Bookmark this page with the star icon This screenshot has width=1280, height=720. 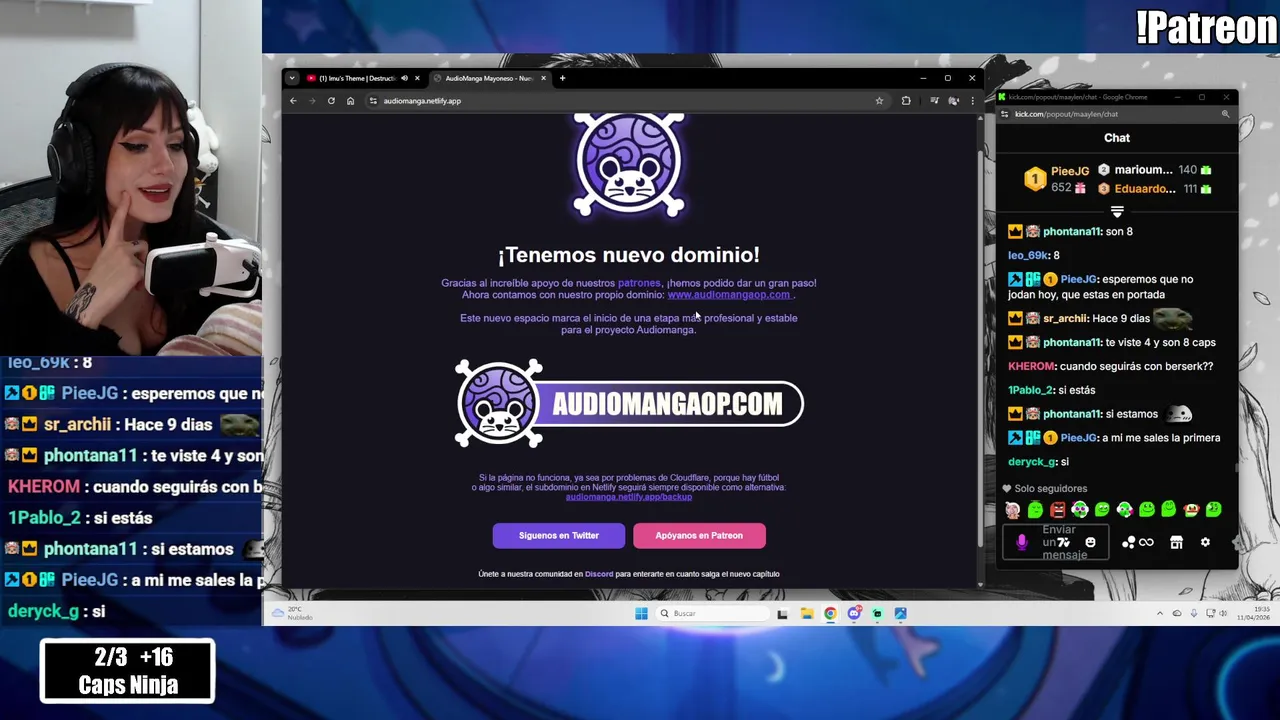[879, 101]
